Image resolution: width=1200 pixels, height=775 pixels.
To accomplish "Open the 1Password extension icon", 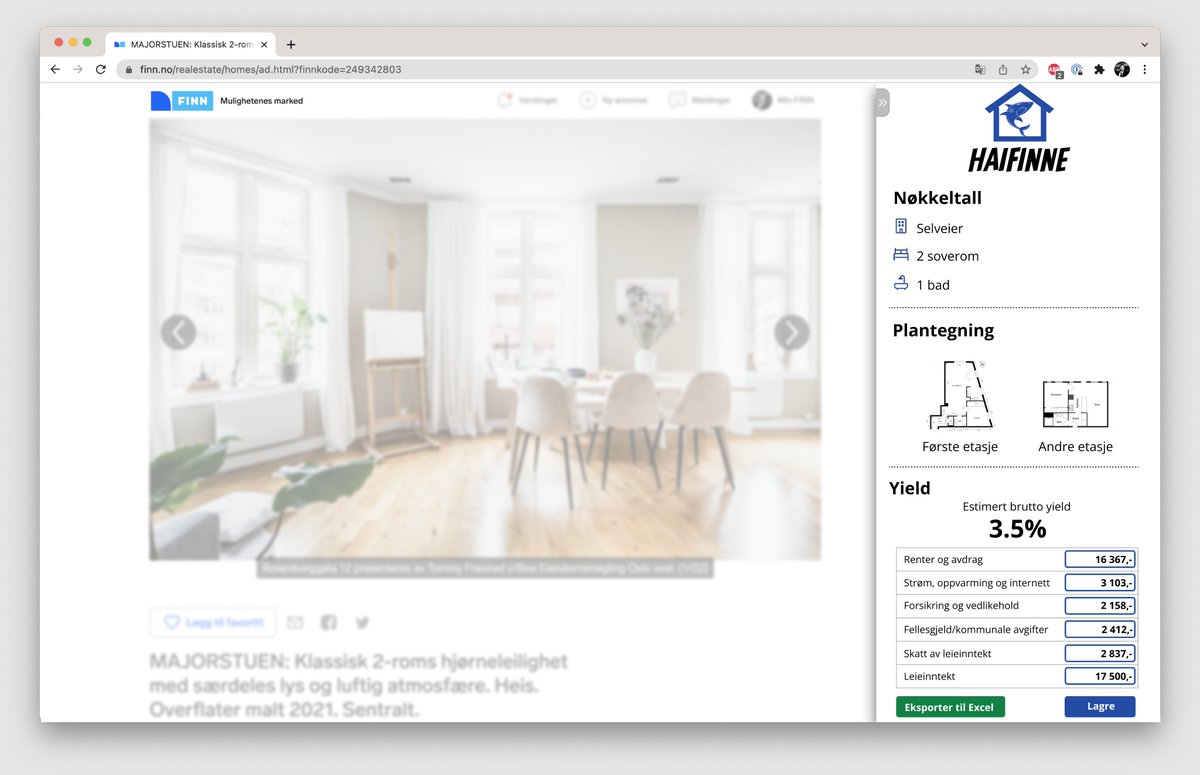I will point(1077,69).
